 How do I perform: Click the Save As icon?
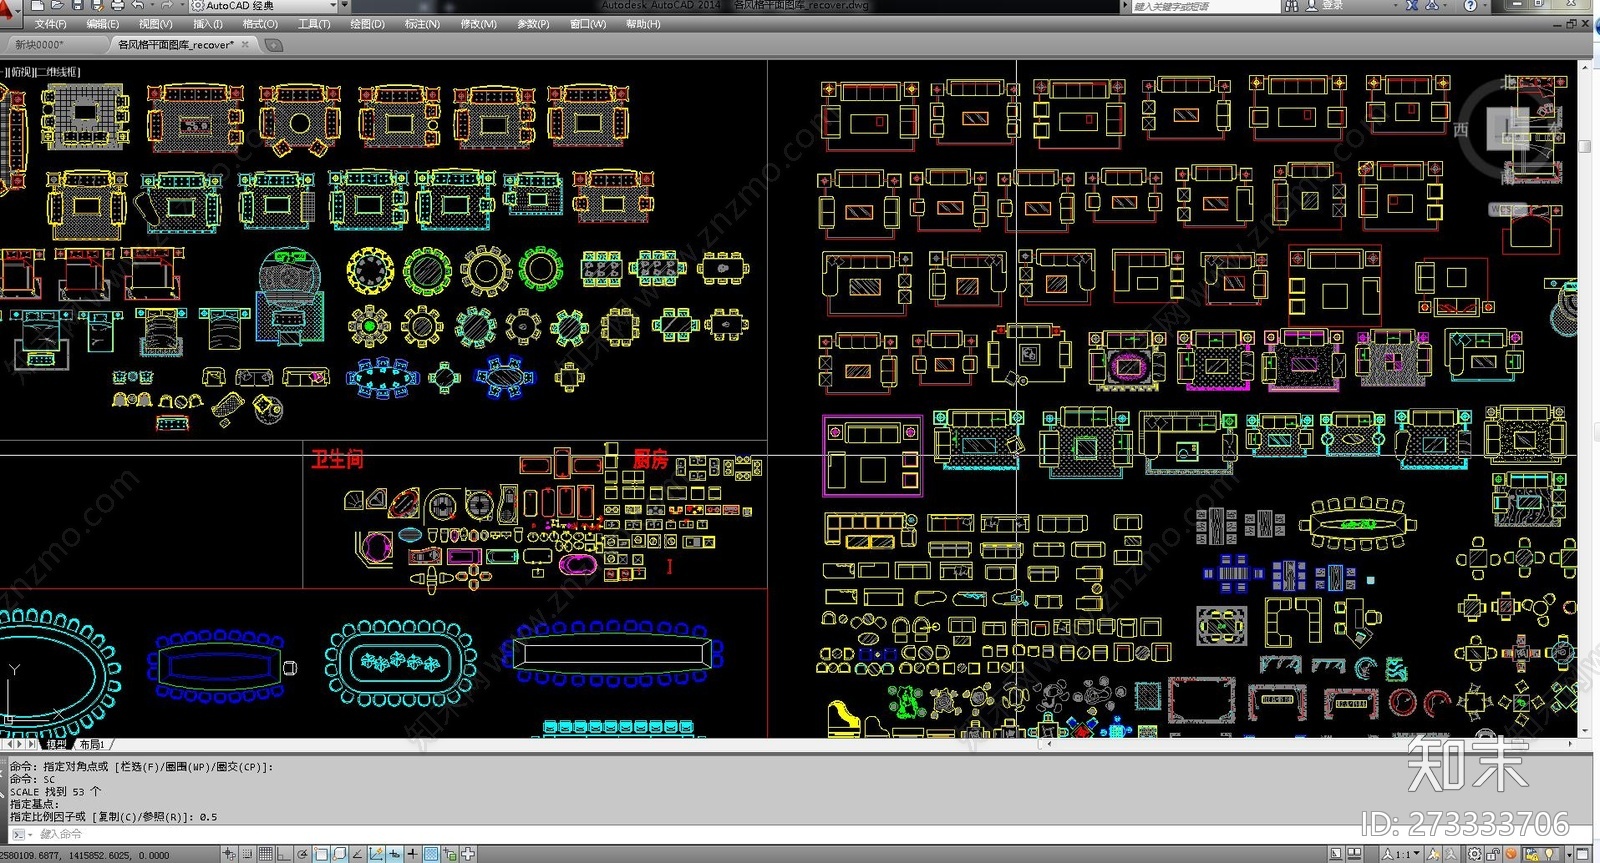tap(98, 5)
